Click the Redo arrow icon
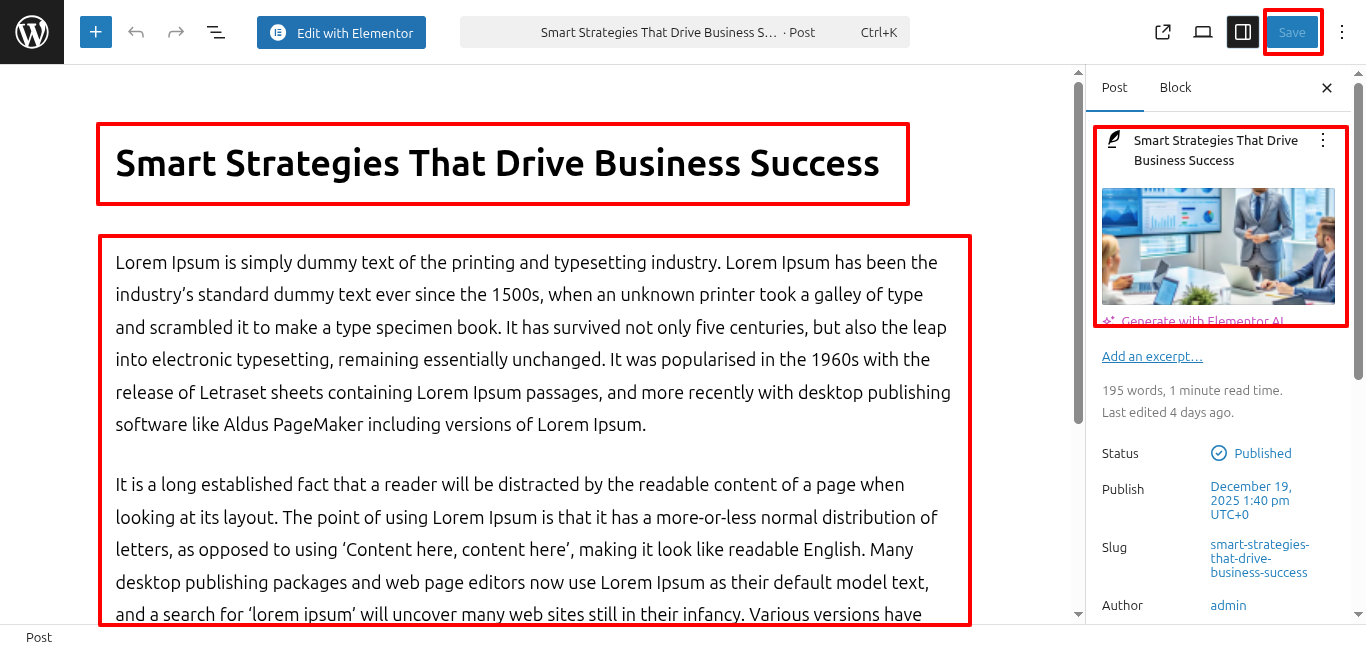The image size is (1366, 649). (x=176, y=32)
